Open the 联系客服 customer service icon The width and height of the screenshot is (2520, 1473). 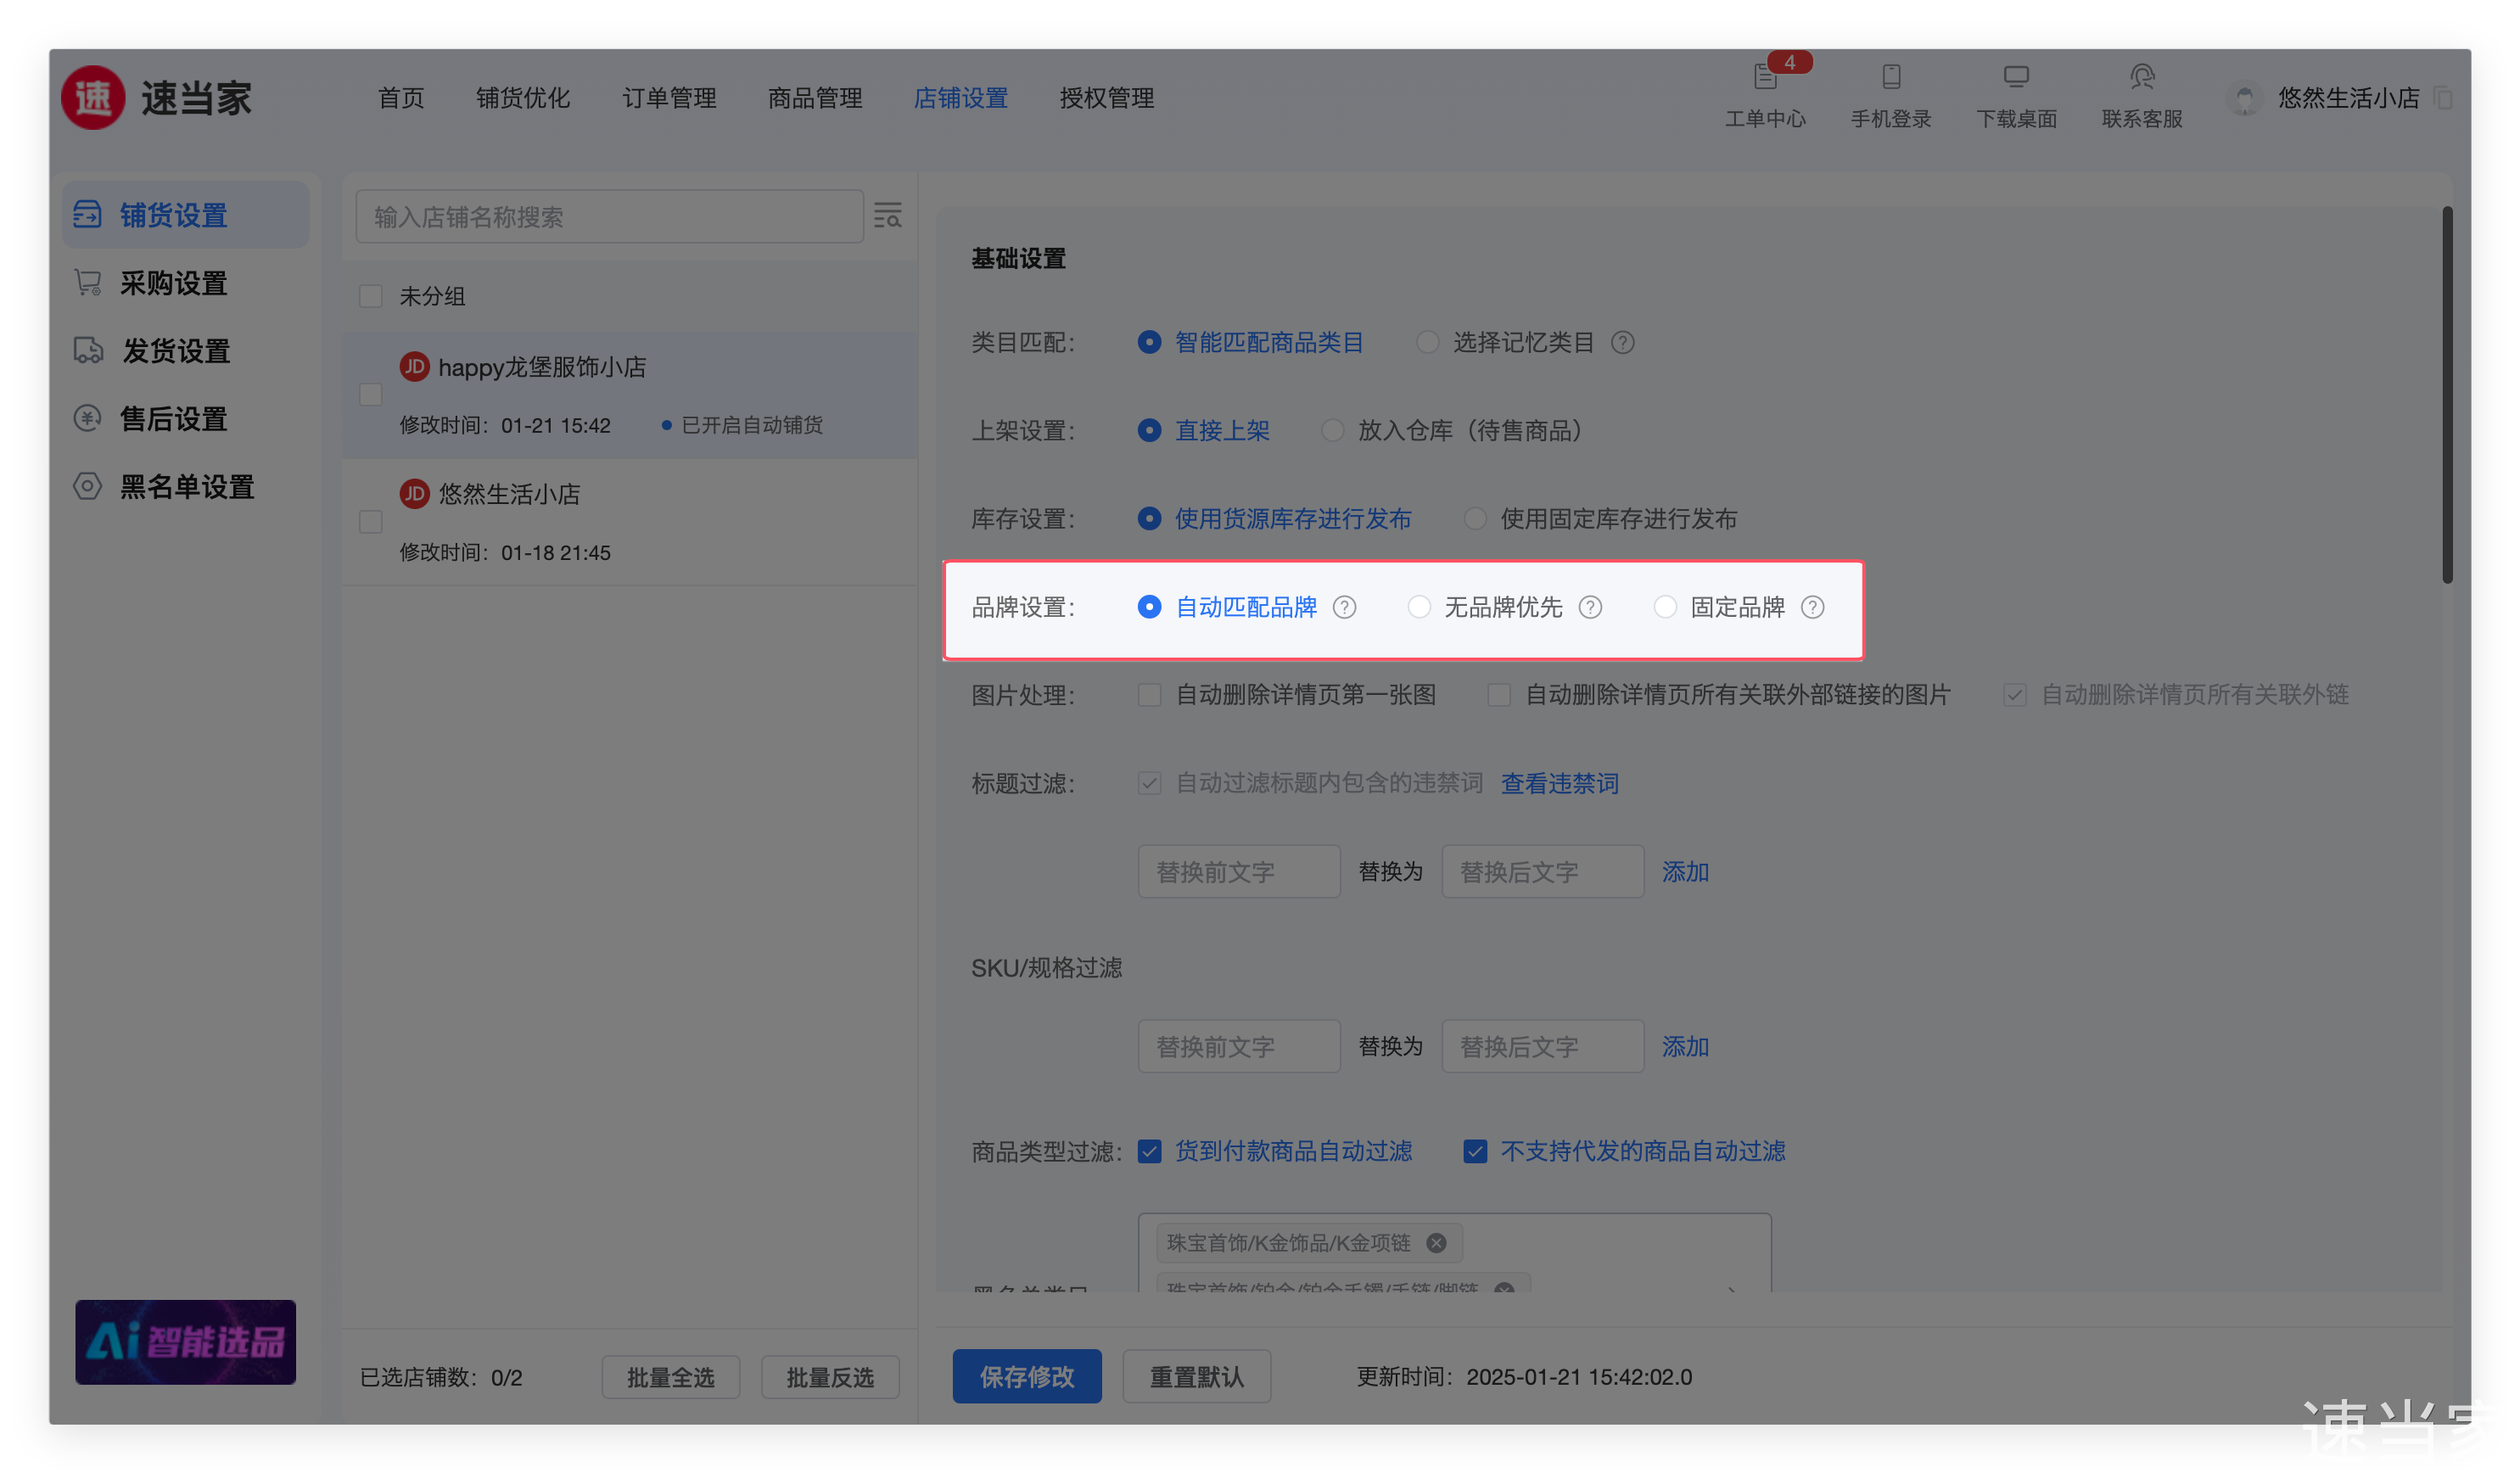tap(2142, 79)
